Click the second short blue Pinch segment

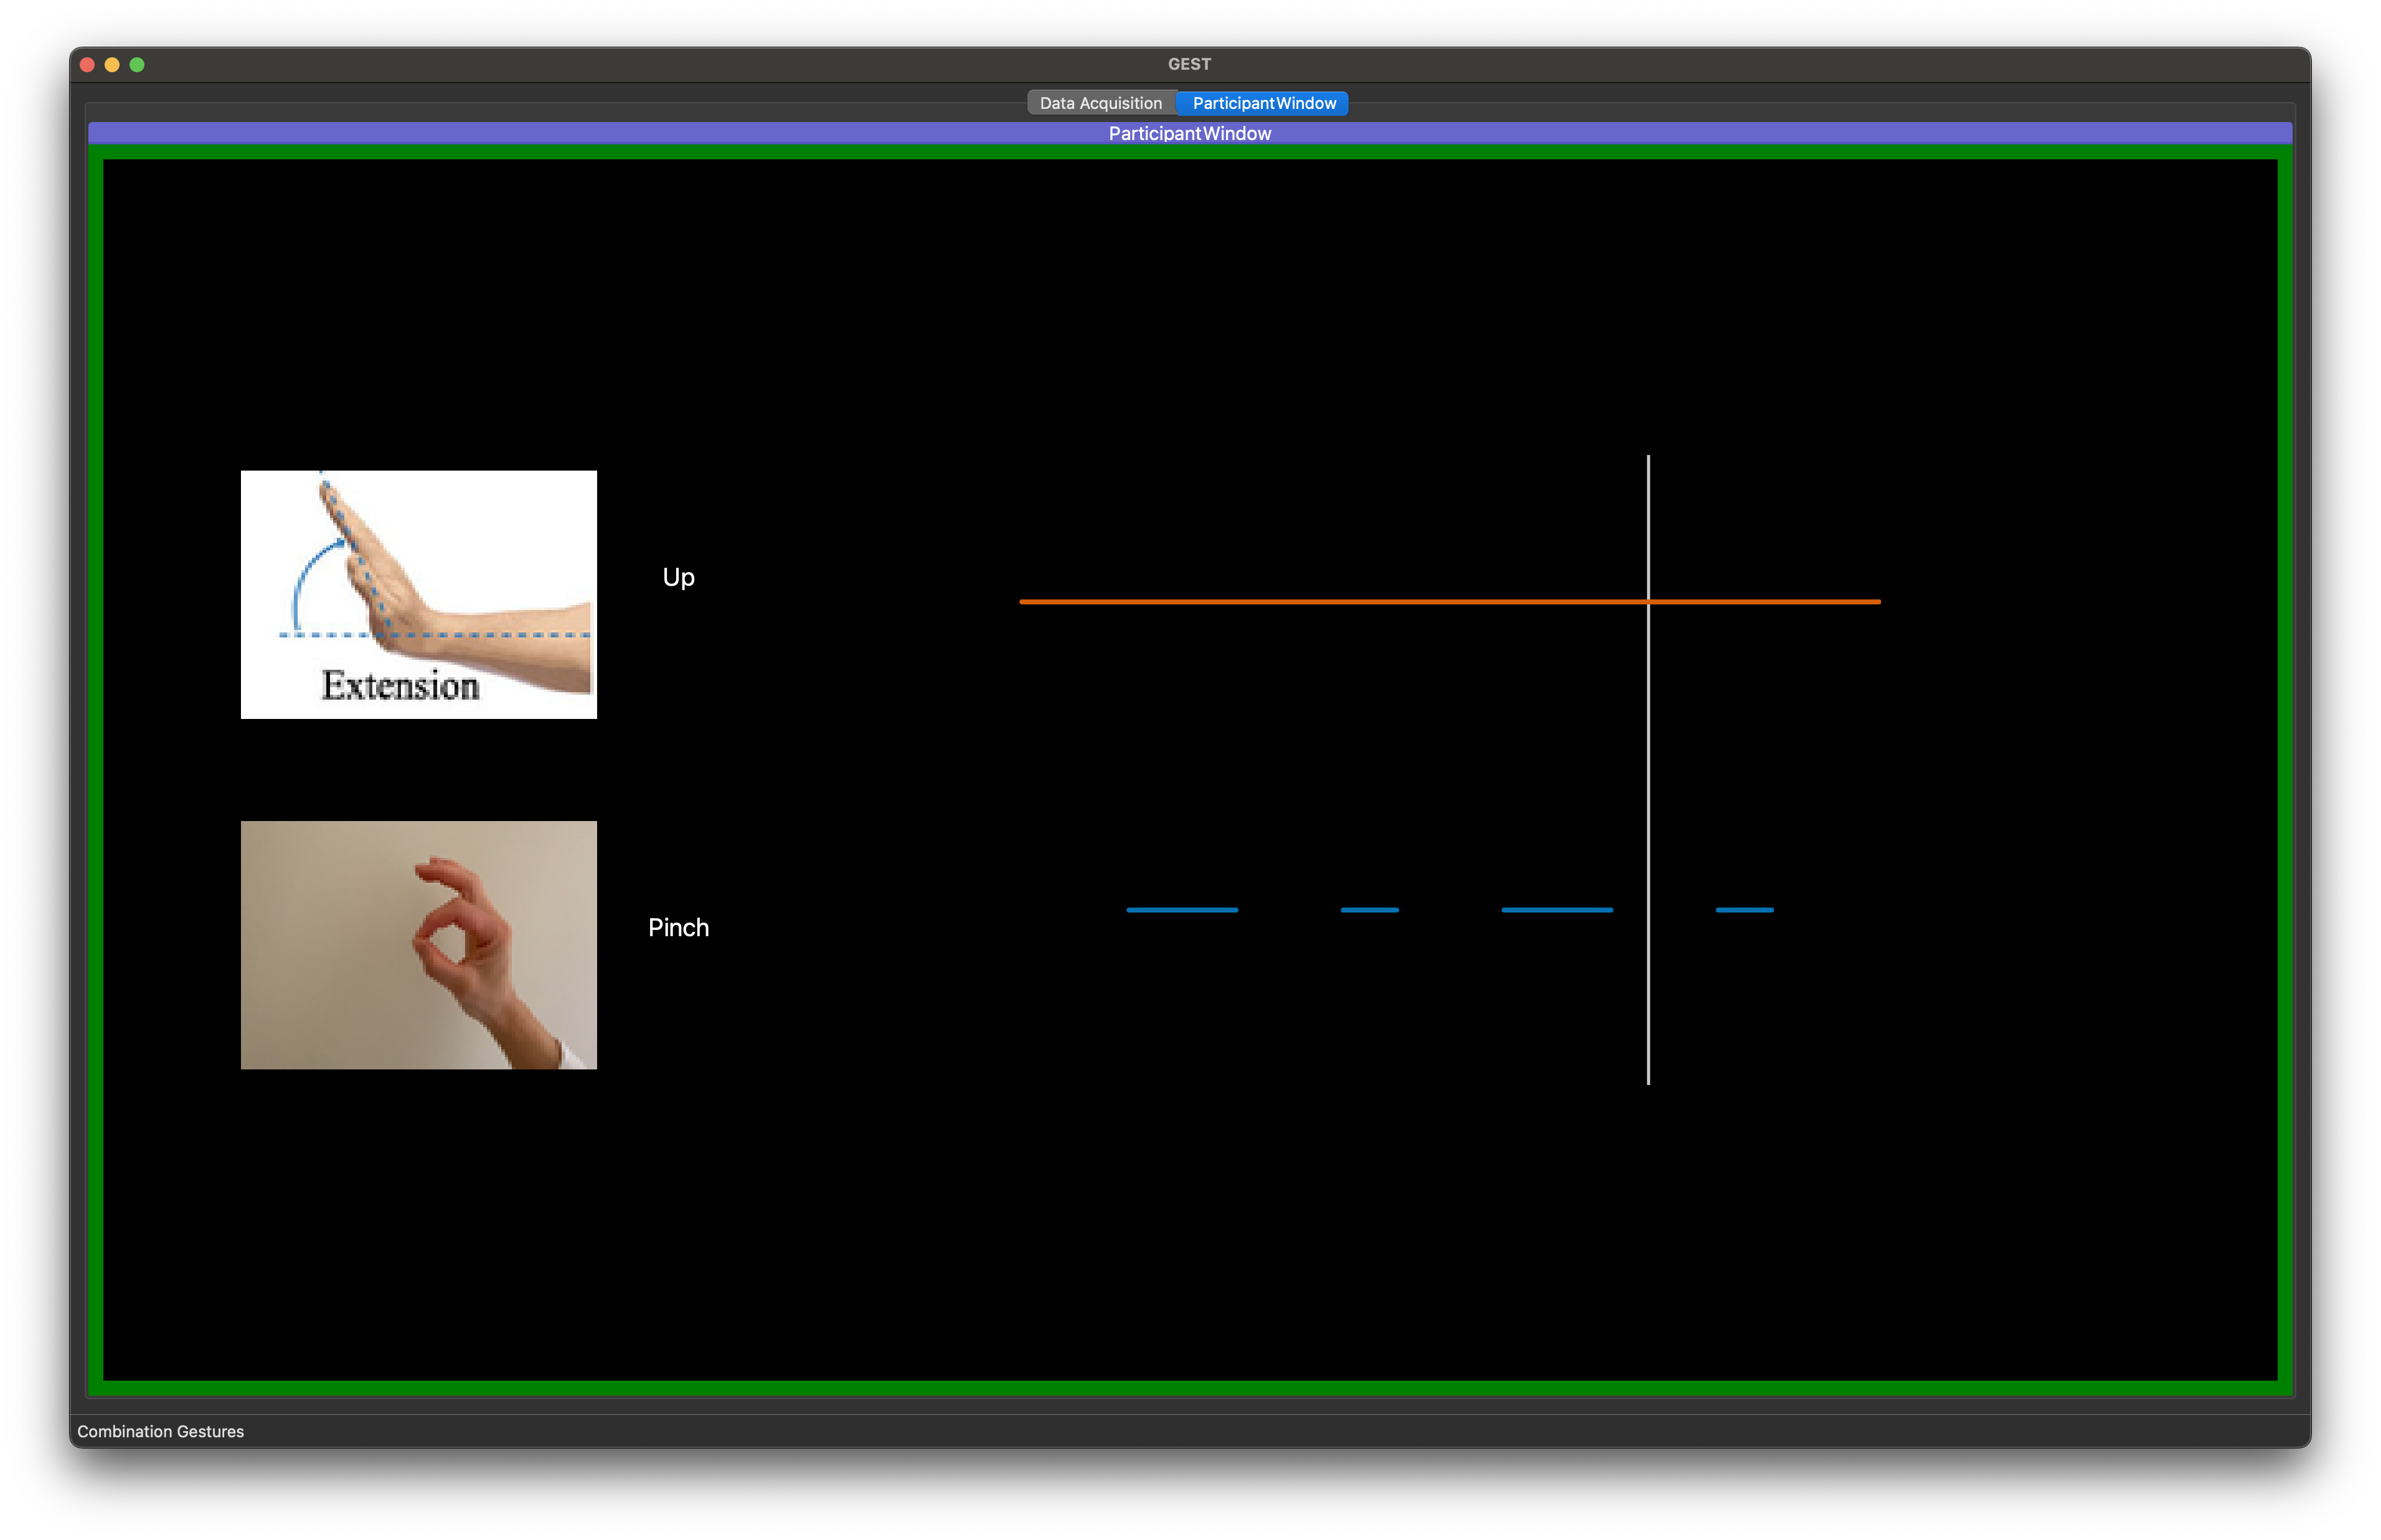coord(1369,909)
